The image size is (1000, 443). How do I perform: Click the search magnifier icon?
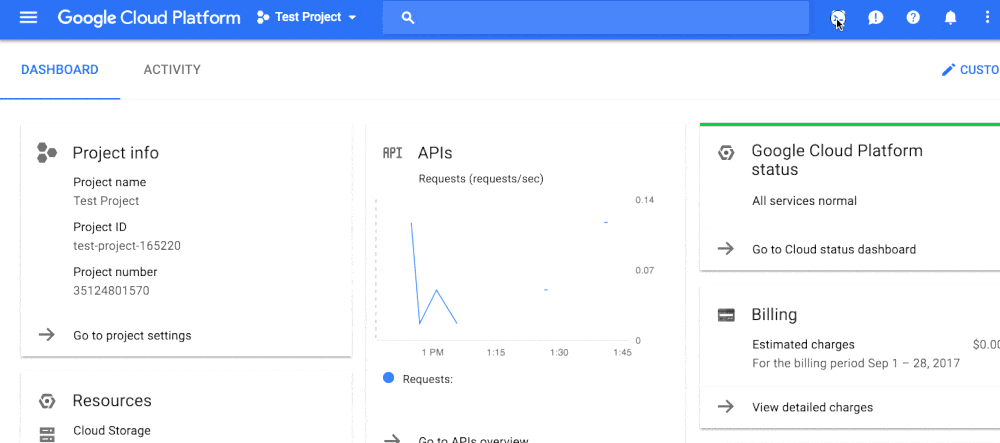[408, 18]
